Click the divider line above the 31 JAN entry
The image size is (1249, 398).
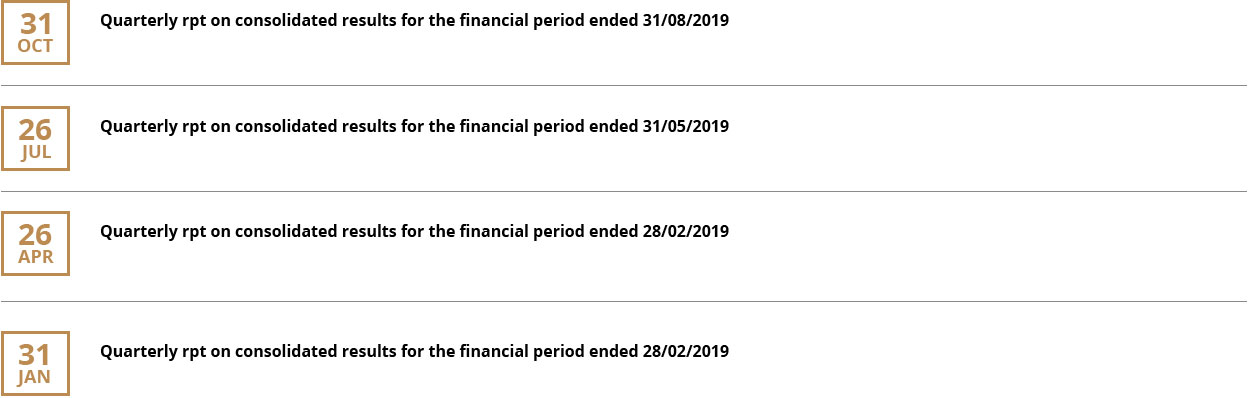(x=624, y=301)
